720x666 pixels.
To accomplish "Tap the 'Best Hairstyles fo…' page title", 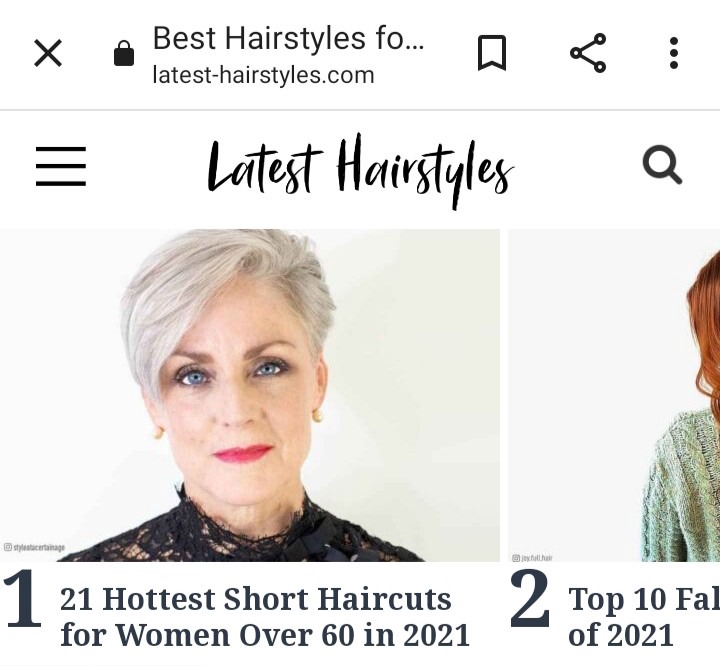I will [x=288, y=38].
